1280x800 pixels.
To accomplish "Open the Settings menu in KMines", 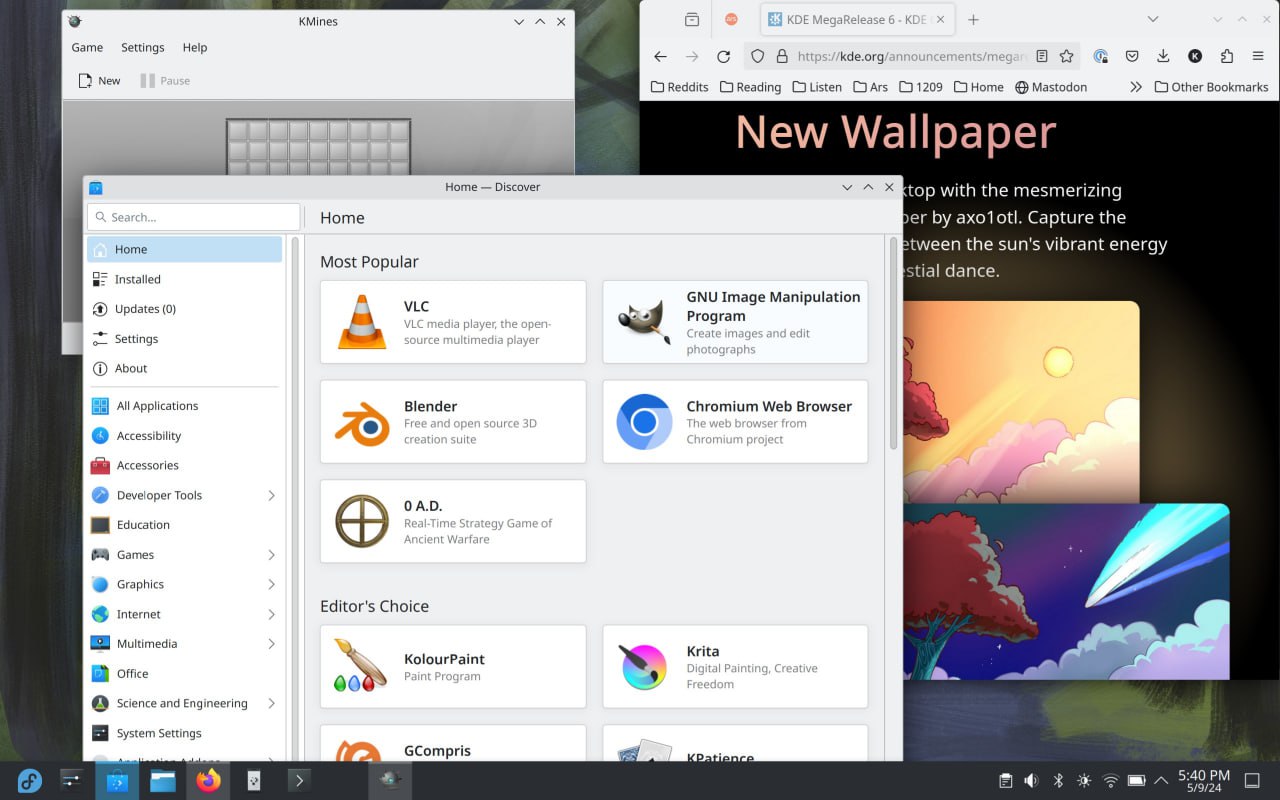I will (x=142, y=47).
